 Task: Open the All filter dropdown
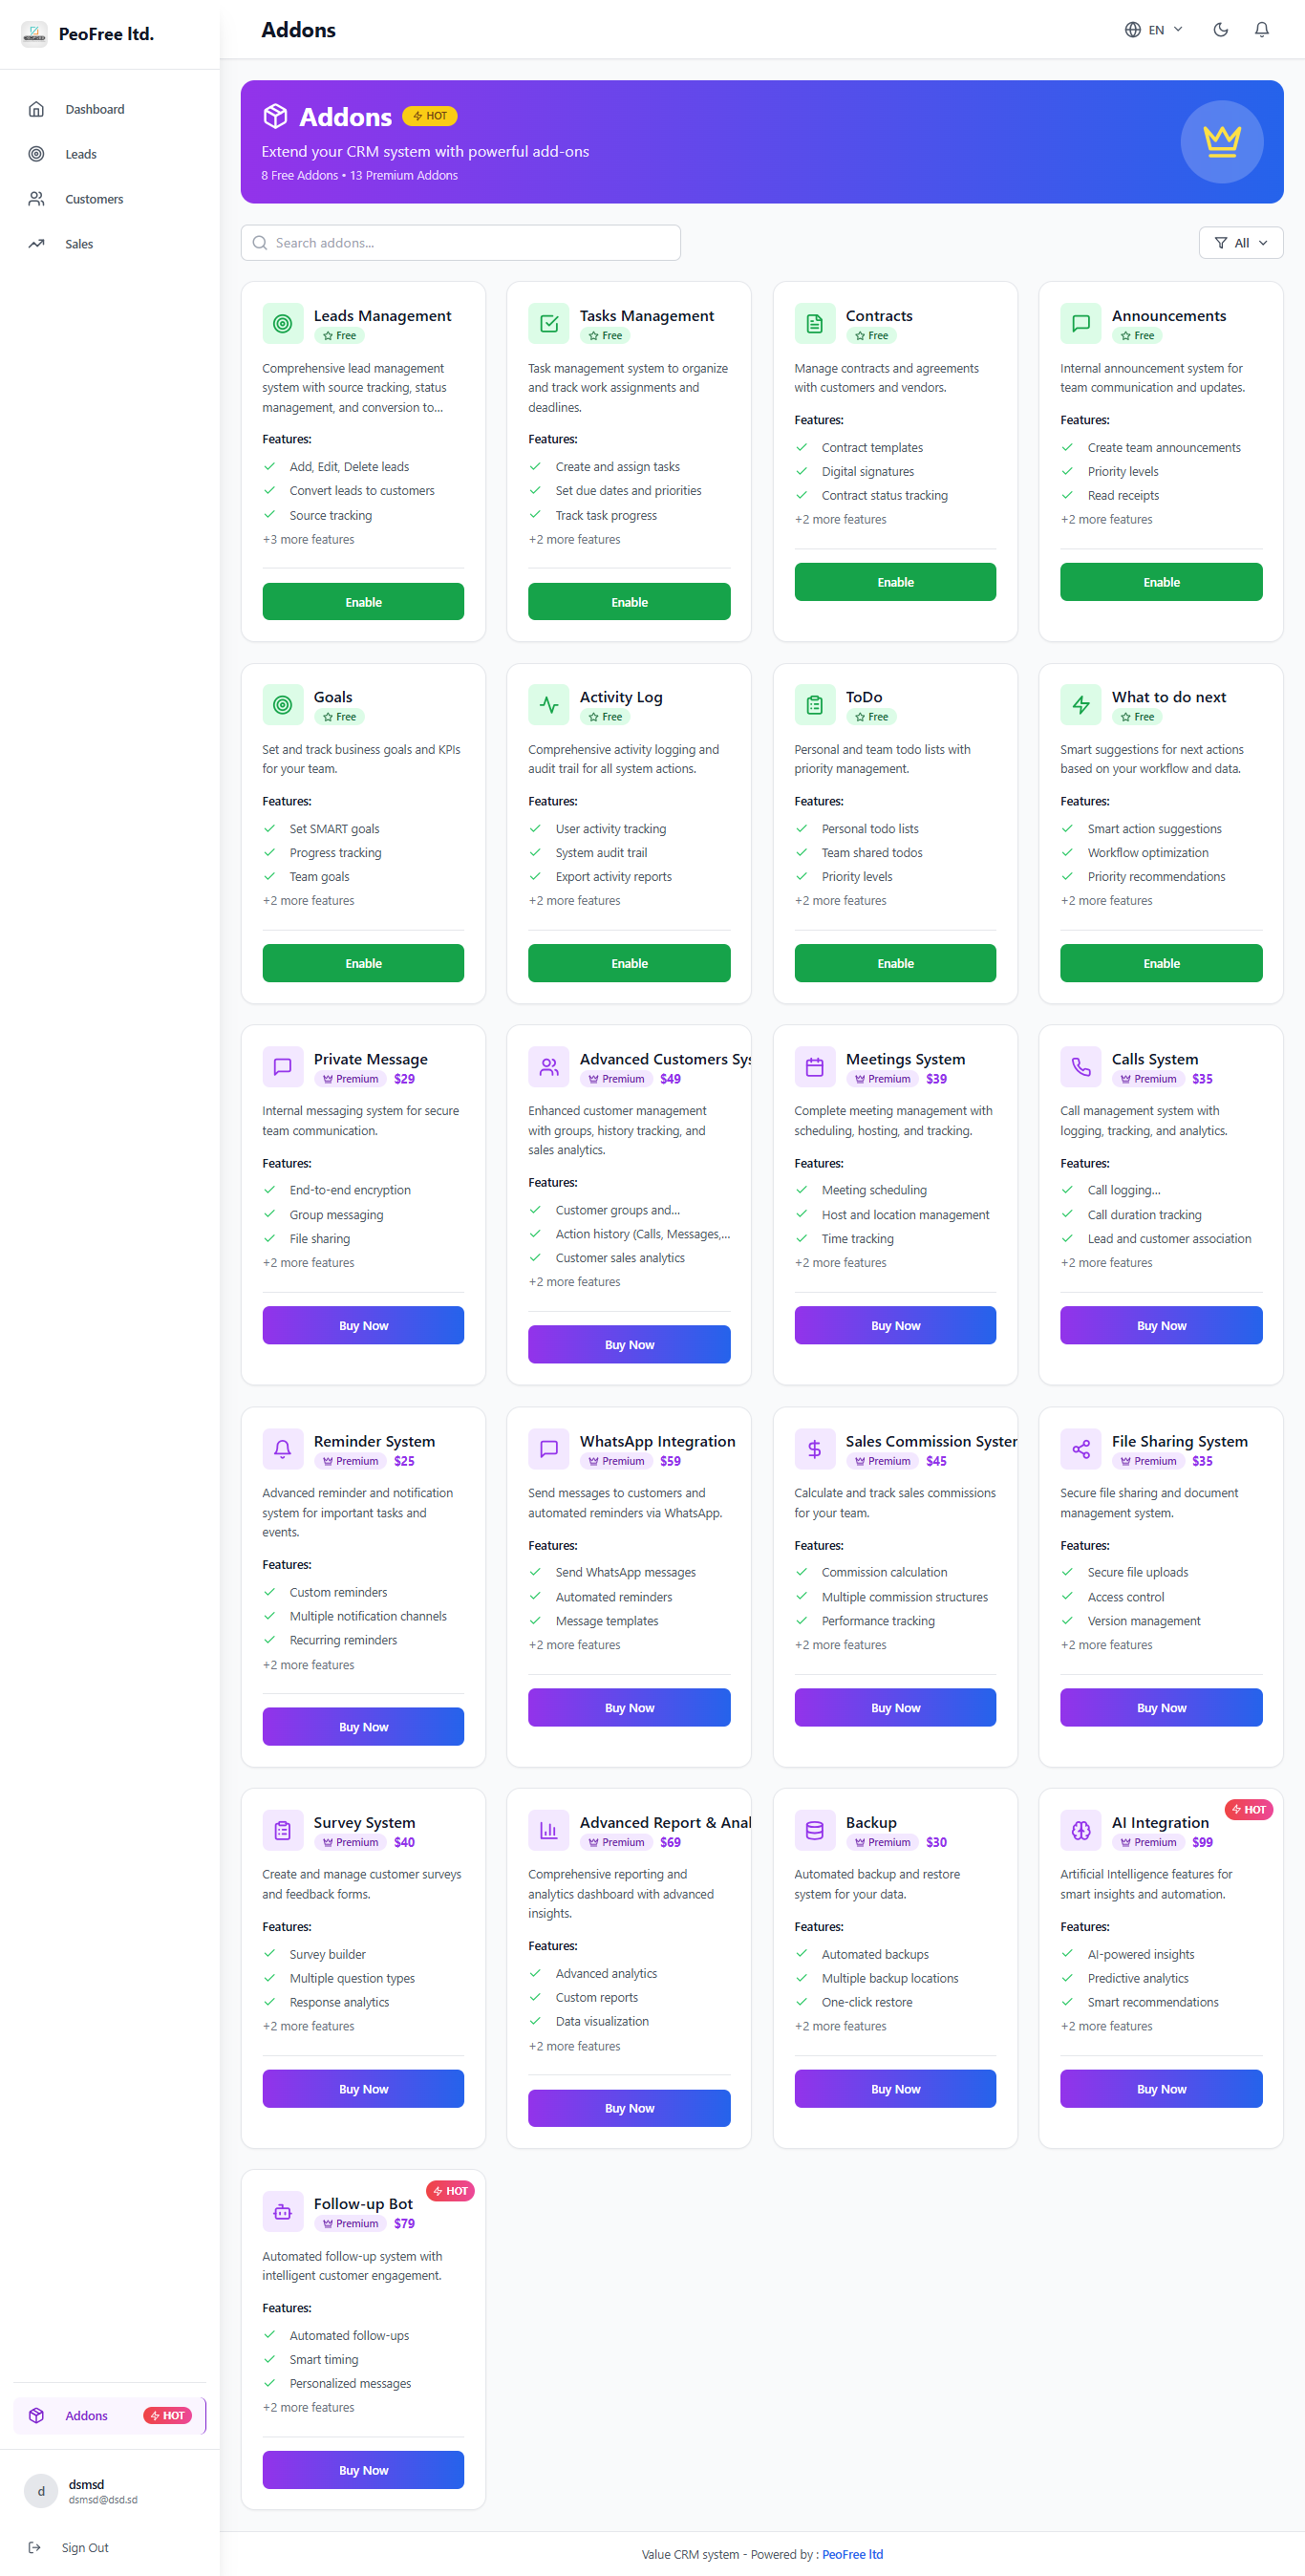coord(1240,243)
